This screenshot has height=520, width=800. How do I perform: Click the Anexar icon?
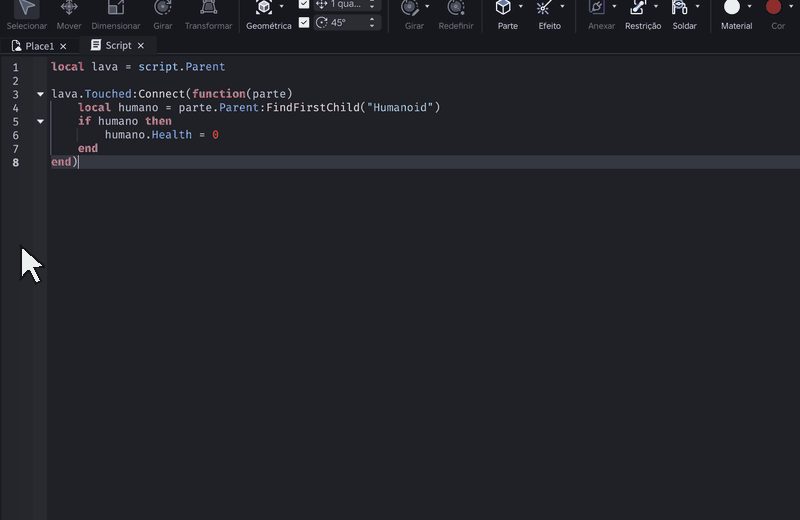(596, 7)
